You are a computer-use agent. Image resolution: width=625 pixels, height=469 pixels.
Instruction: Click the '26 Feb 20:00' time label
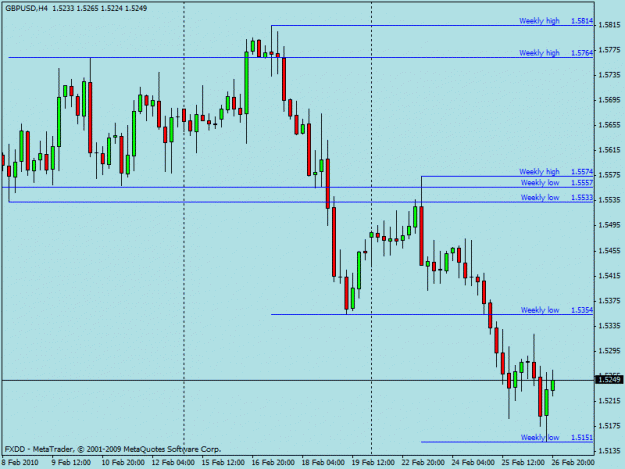573,463
